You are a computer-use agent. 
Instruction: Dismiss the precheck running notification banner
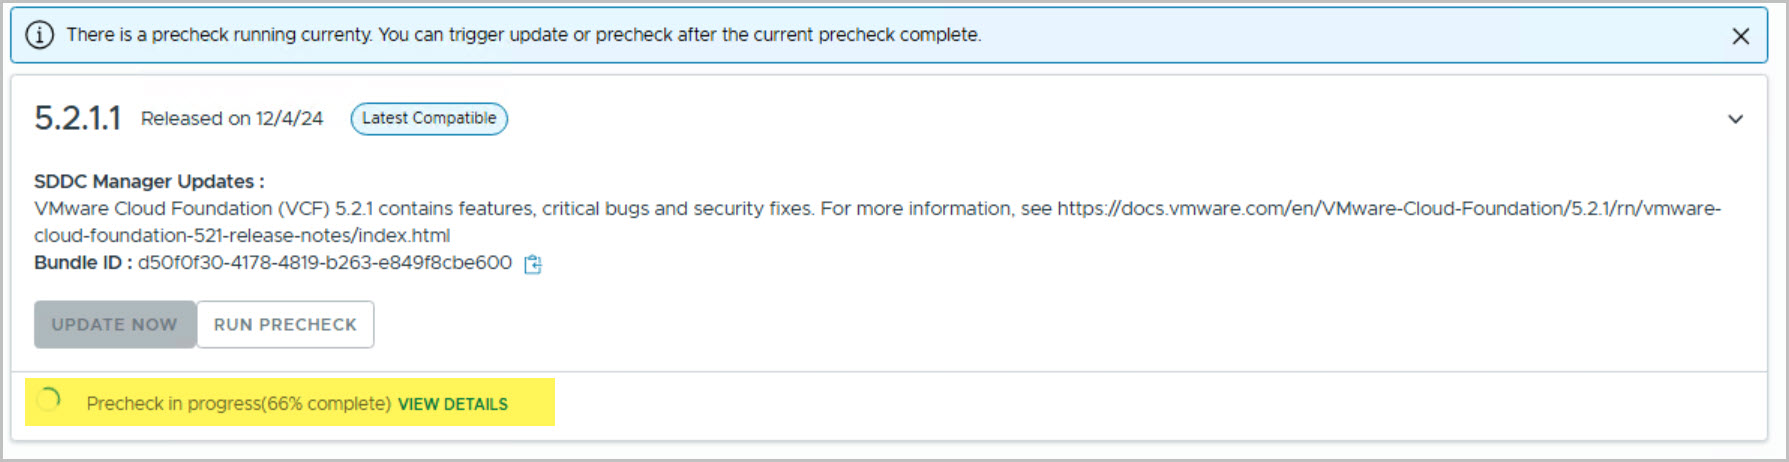coord(1740,36)
